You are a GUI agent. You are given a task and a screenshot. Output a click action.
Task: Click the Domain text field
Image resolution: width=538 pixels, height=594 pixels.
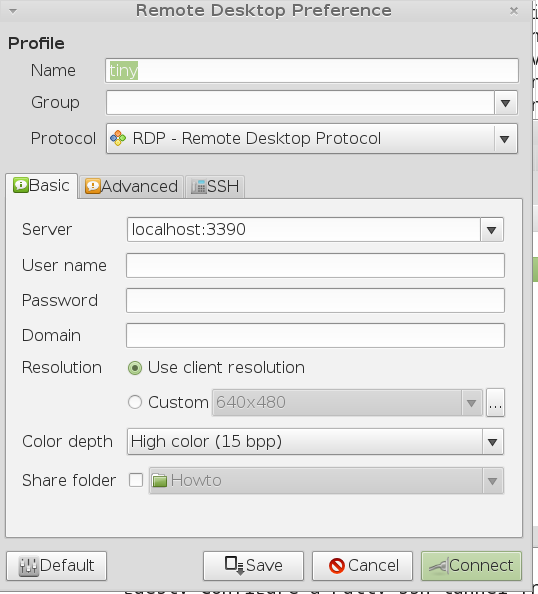(315, 335)
